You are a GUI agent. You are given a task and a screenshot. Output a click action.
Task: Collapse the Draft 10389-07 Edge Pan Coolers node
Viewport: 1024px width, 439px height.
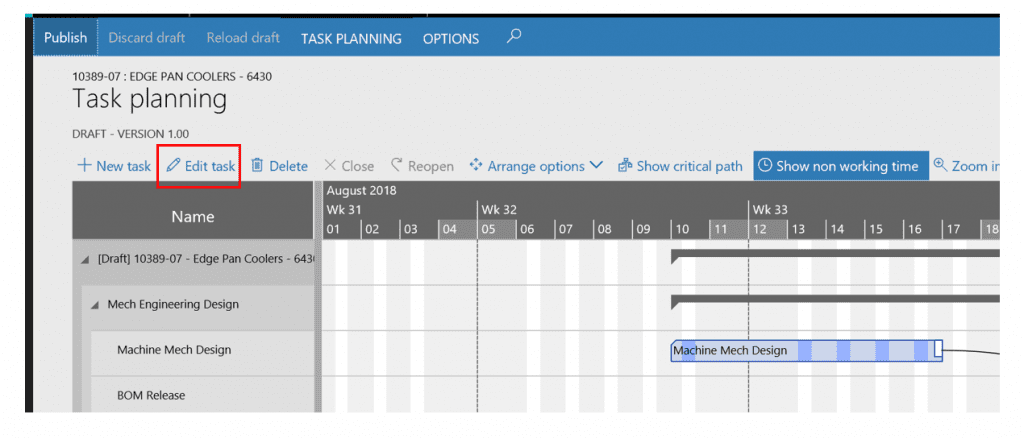click(84, 259)
